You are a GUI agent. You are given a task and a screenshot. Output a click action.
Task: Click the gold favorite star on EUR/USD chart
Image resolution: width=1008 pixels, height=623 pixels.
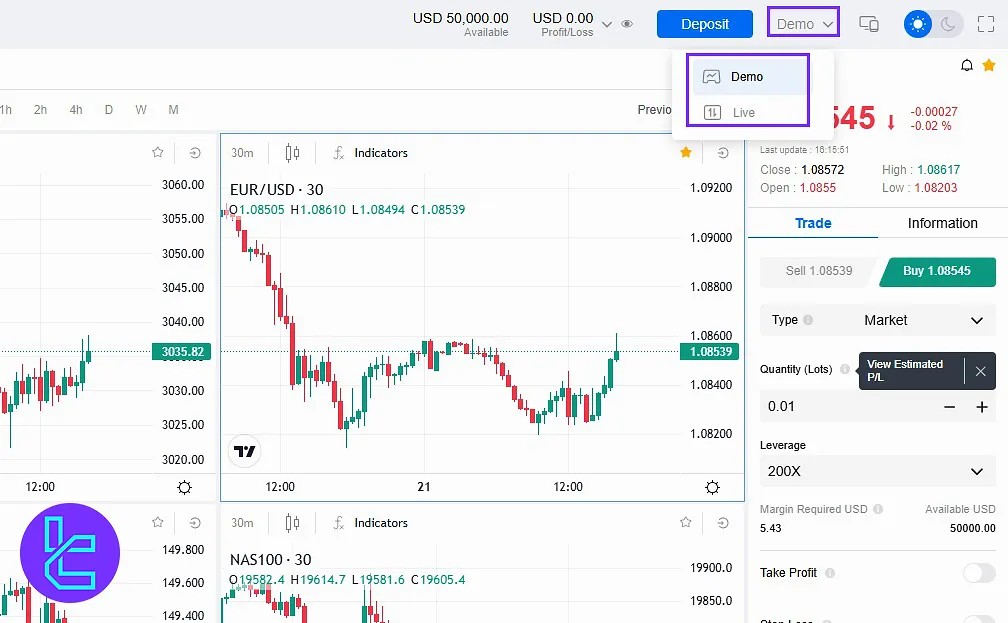(686, 153)
